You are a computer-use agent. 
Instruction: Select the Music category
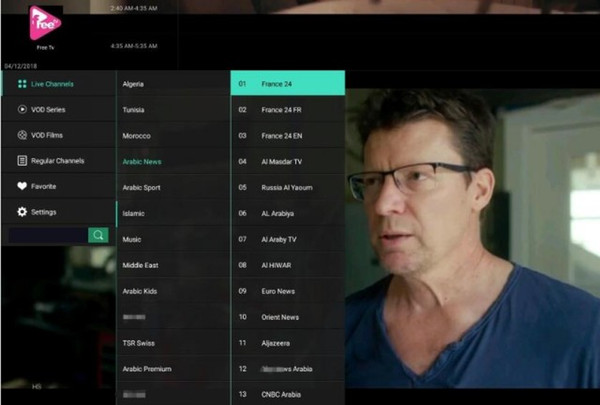(x=173, y=239)
